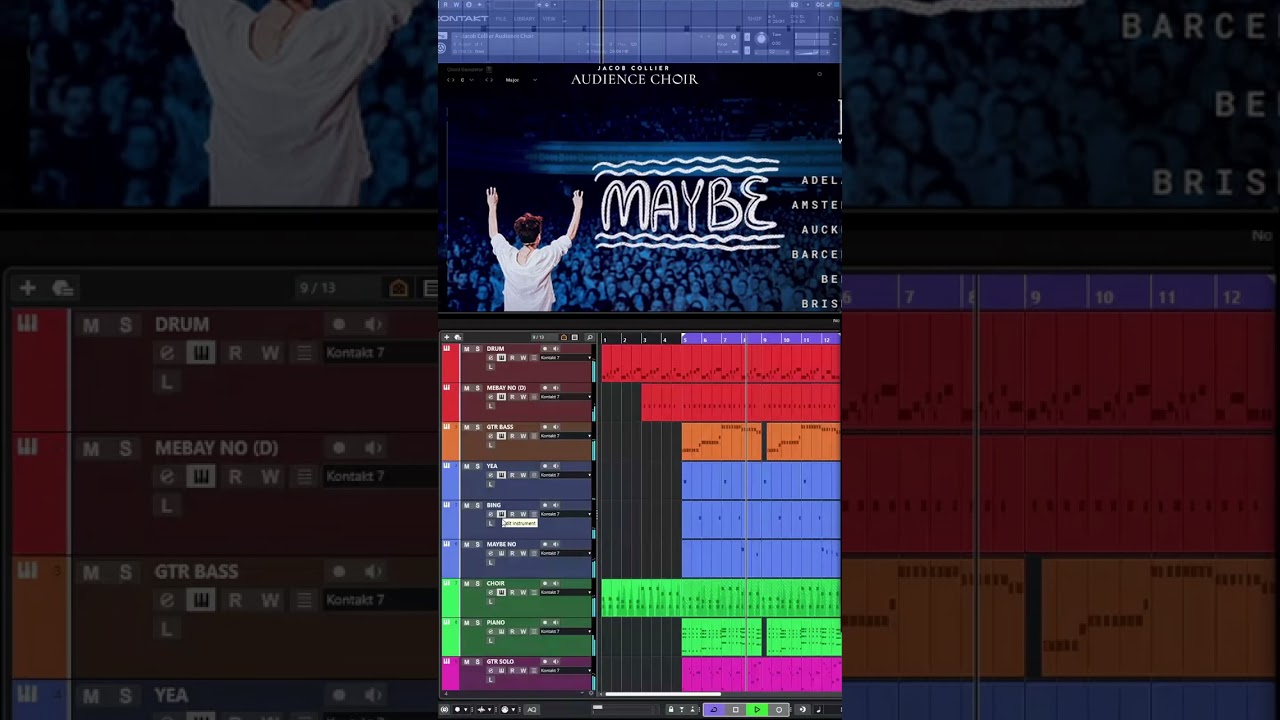
Task: Toggle monitor speaker on YEA track
Action: point(556,466)
